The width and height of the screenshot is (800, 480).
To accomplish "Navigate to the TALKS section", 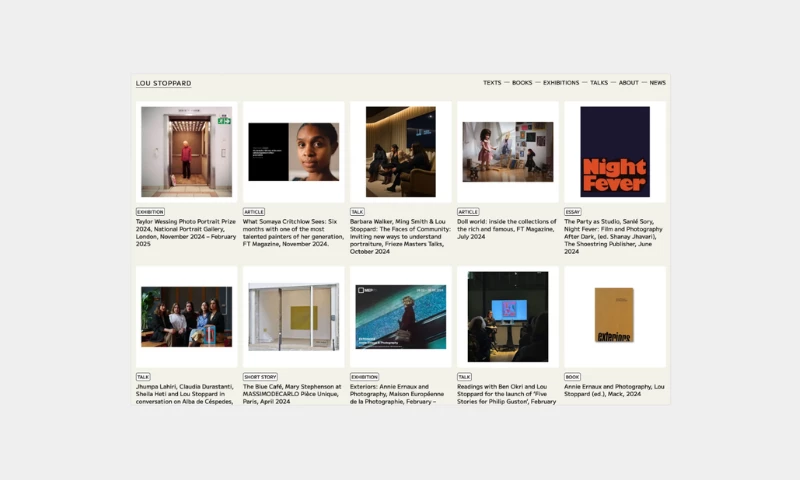I will [599, 83].
